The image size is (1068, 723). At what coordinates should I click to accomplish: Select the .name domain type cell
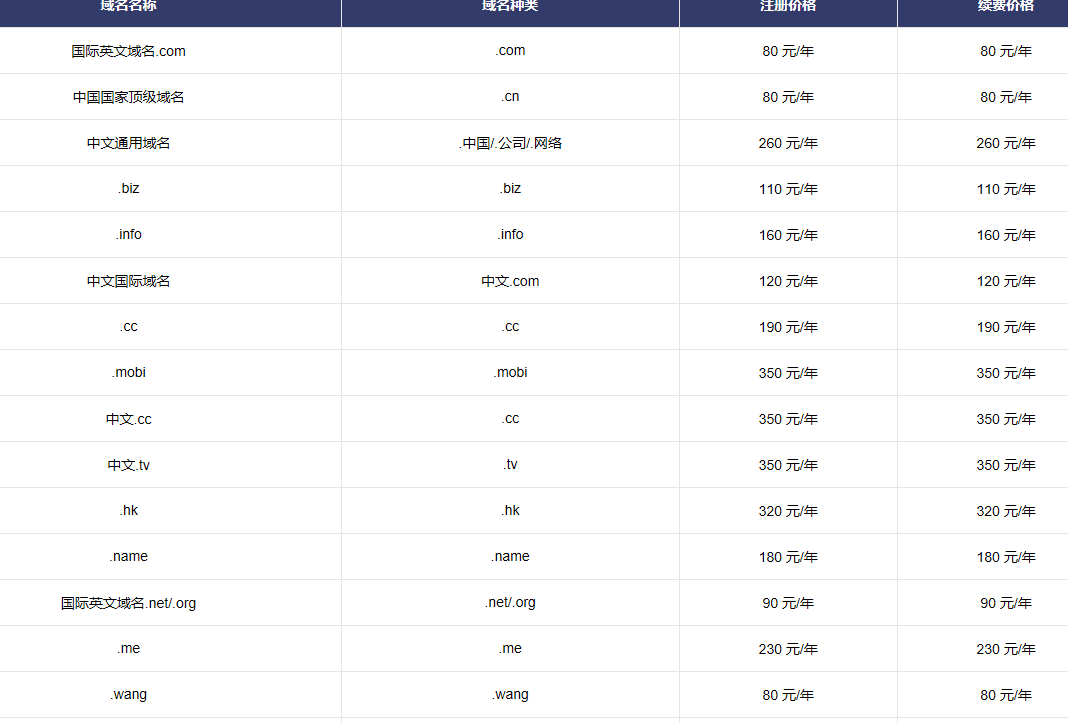click(x=510, y=557)
